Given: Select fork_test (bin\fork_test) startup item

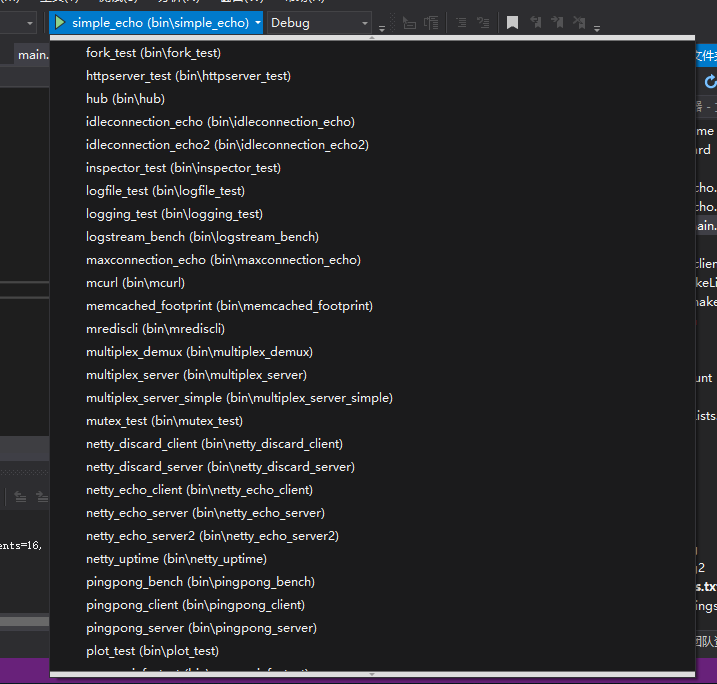Looking at the screenshot, I should (372, 53).
